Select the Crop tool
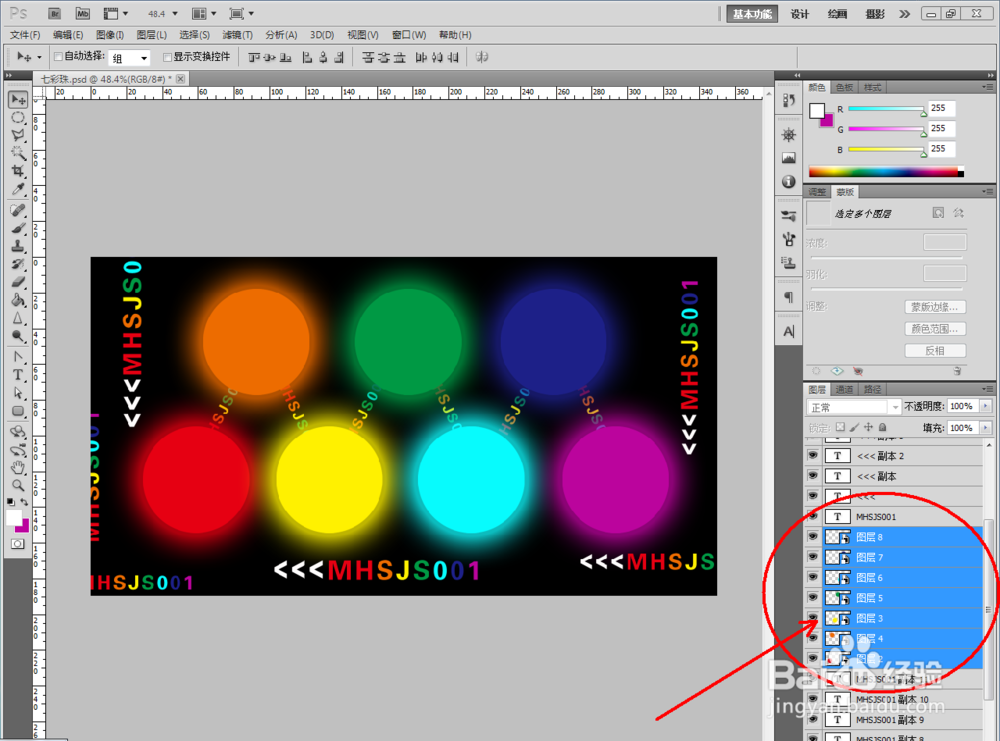The width and height of the screenshot is (1000, 741). (18, 171)
